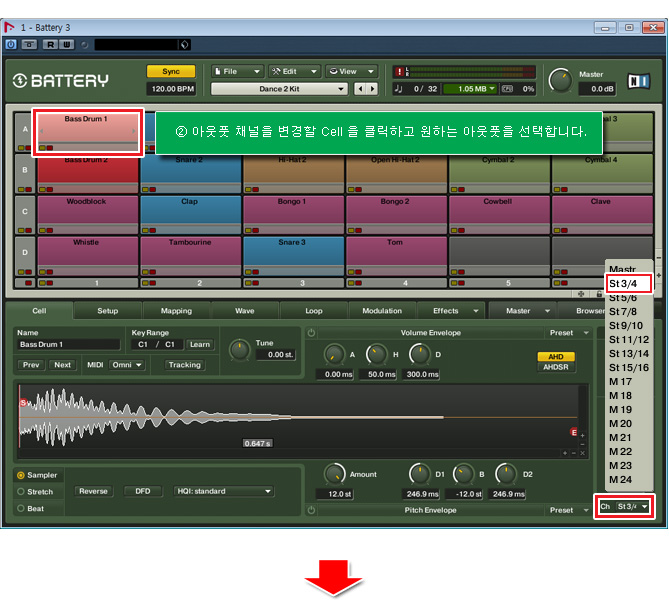Click the Key Range Learn button
669x608 pixels.
pos(200,344)
